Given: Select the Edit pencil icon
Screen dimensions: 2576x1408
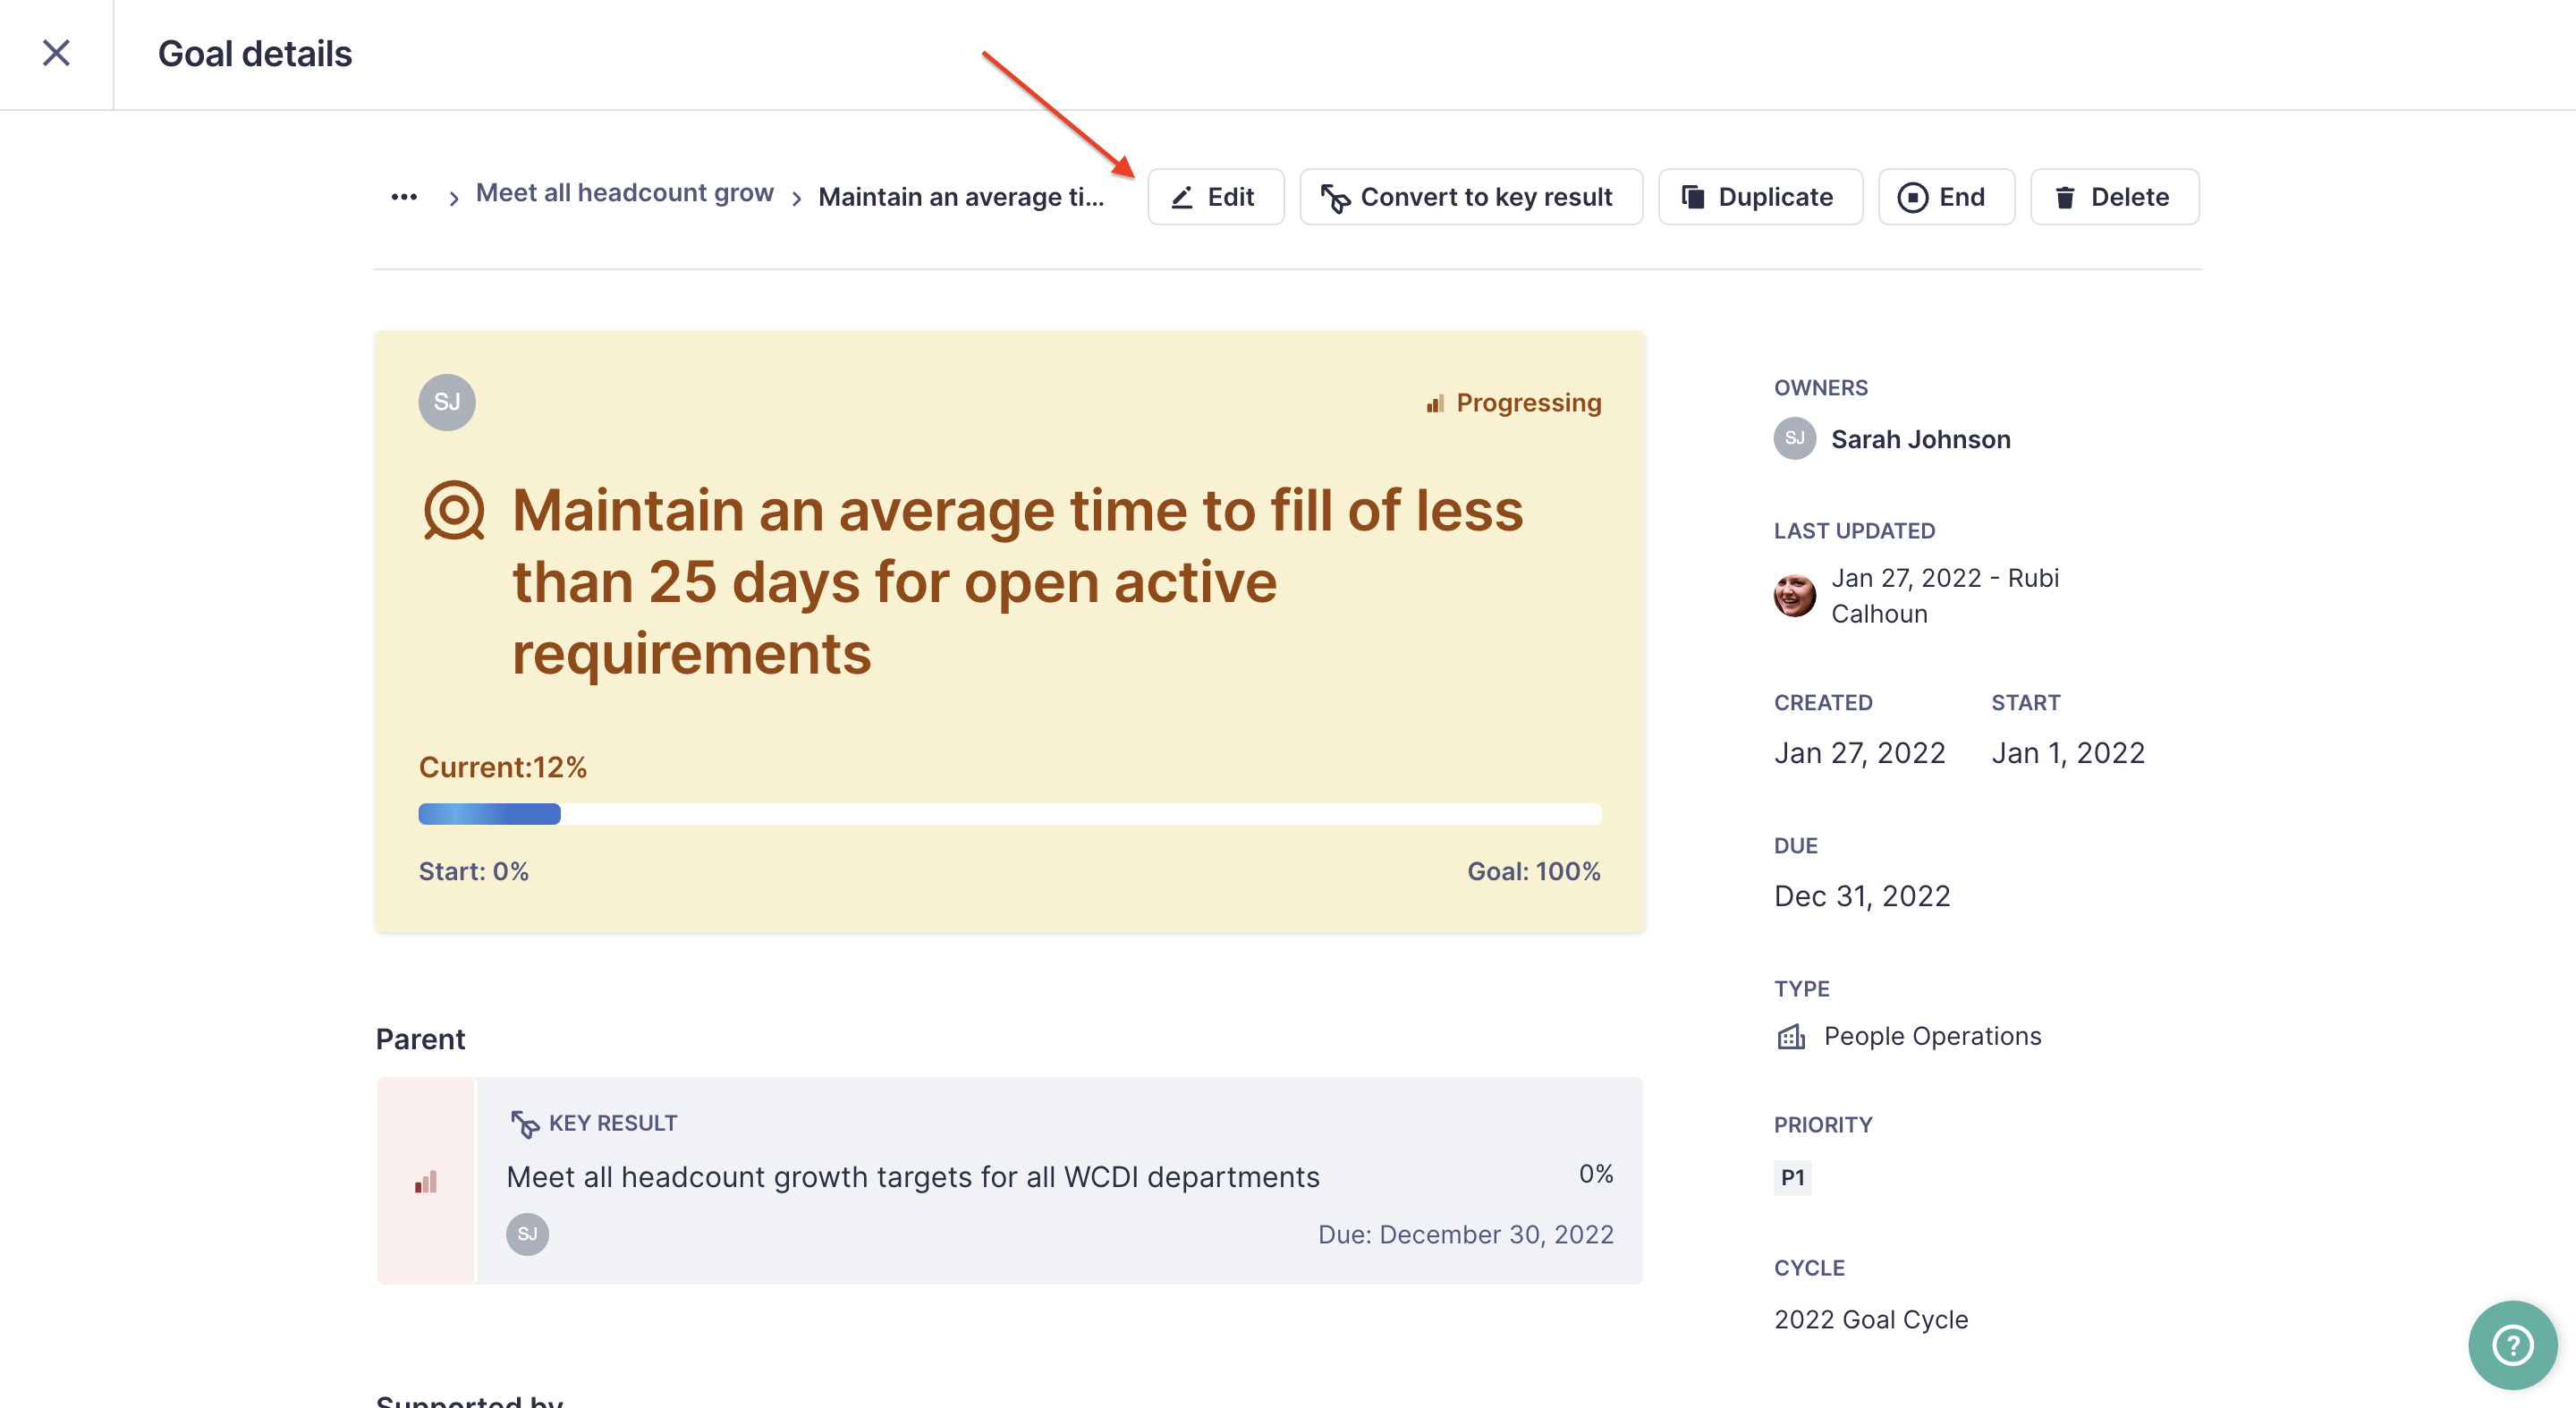Looking at the screenshot, I should click(x=1183, y=196).
